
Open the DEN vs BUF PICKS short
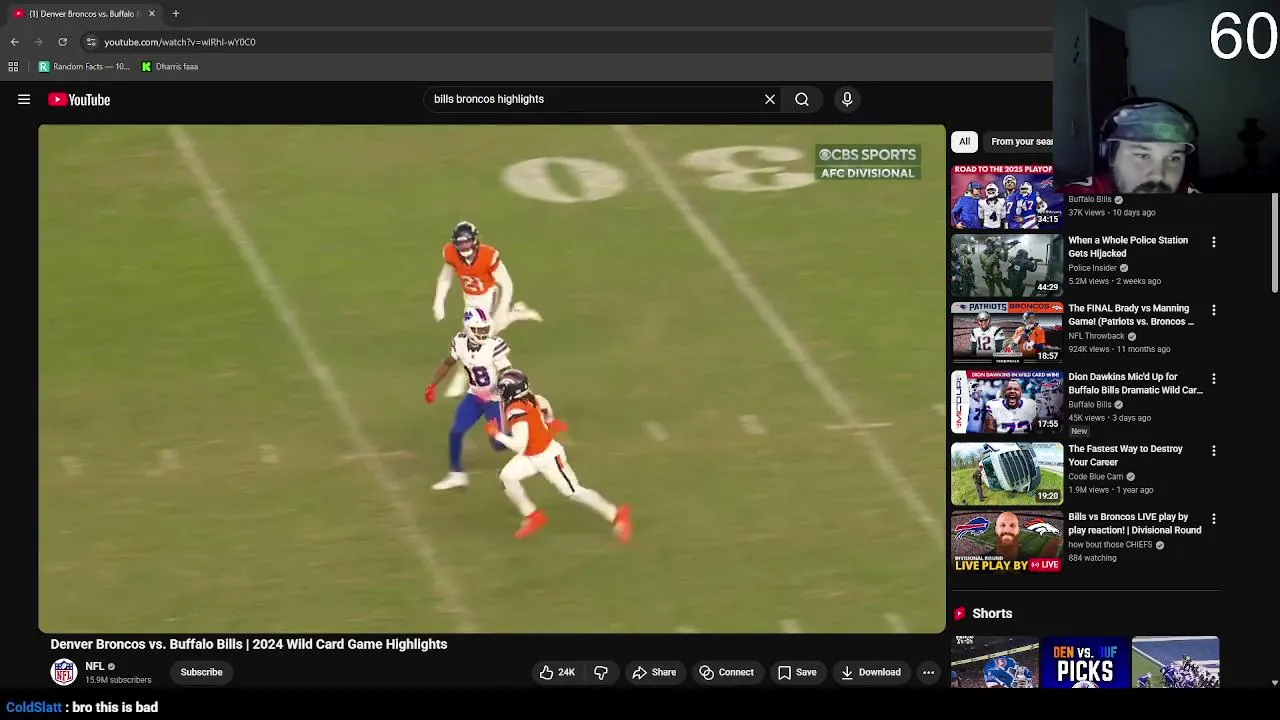[1085, 662]
